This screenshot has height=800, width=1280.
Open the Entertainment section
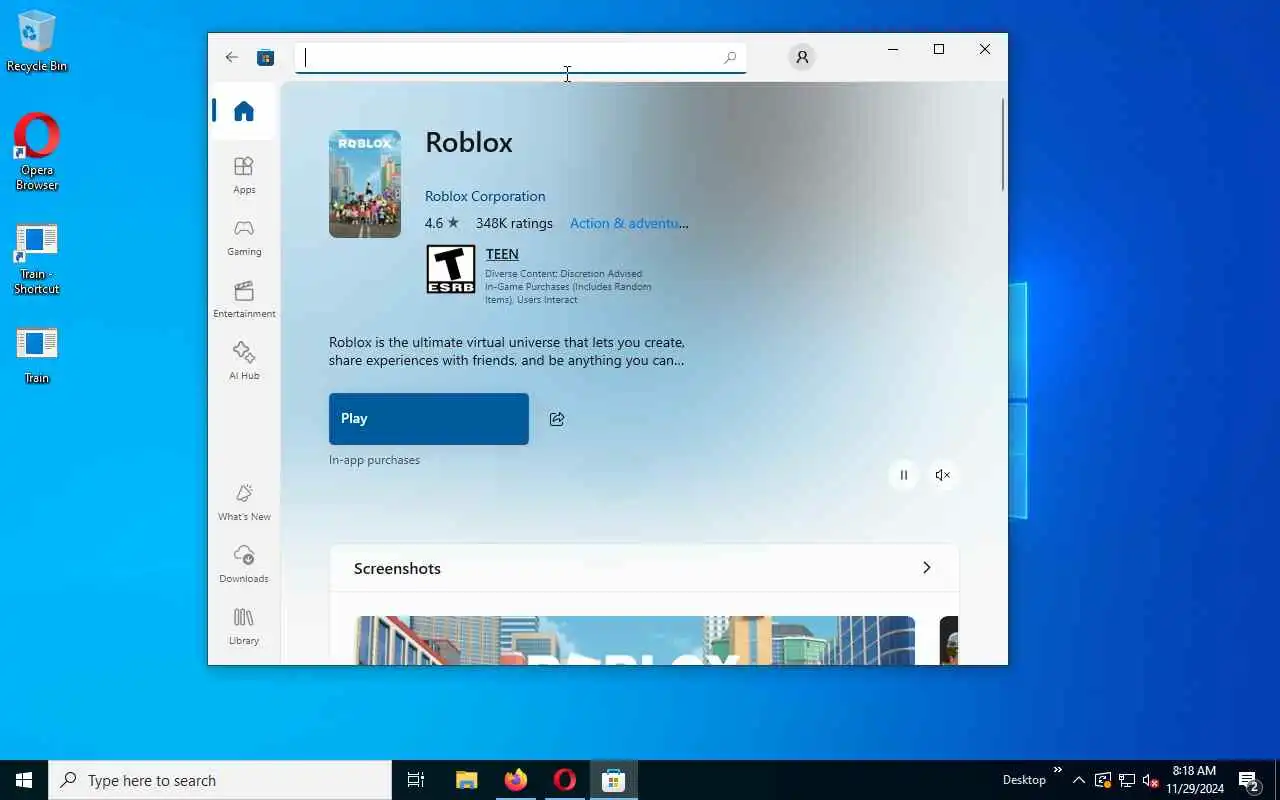pos(244,299)
